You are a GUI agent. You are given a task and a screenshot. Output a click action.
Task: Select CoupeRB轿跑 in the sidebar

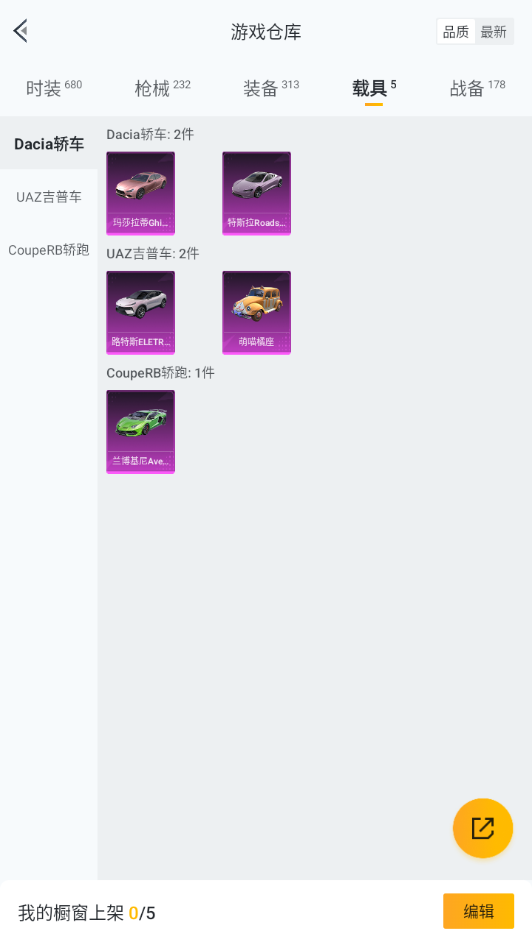point(49,250)
